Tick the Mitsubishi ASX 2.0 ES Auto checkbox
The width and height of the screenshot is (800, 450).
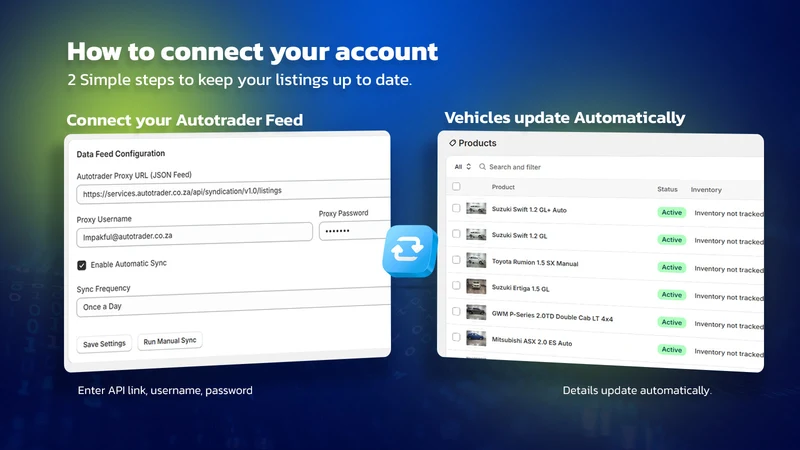click(456, 337)
